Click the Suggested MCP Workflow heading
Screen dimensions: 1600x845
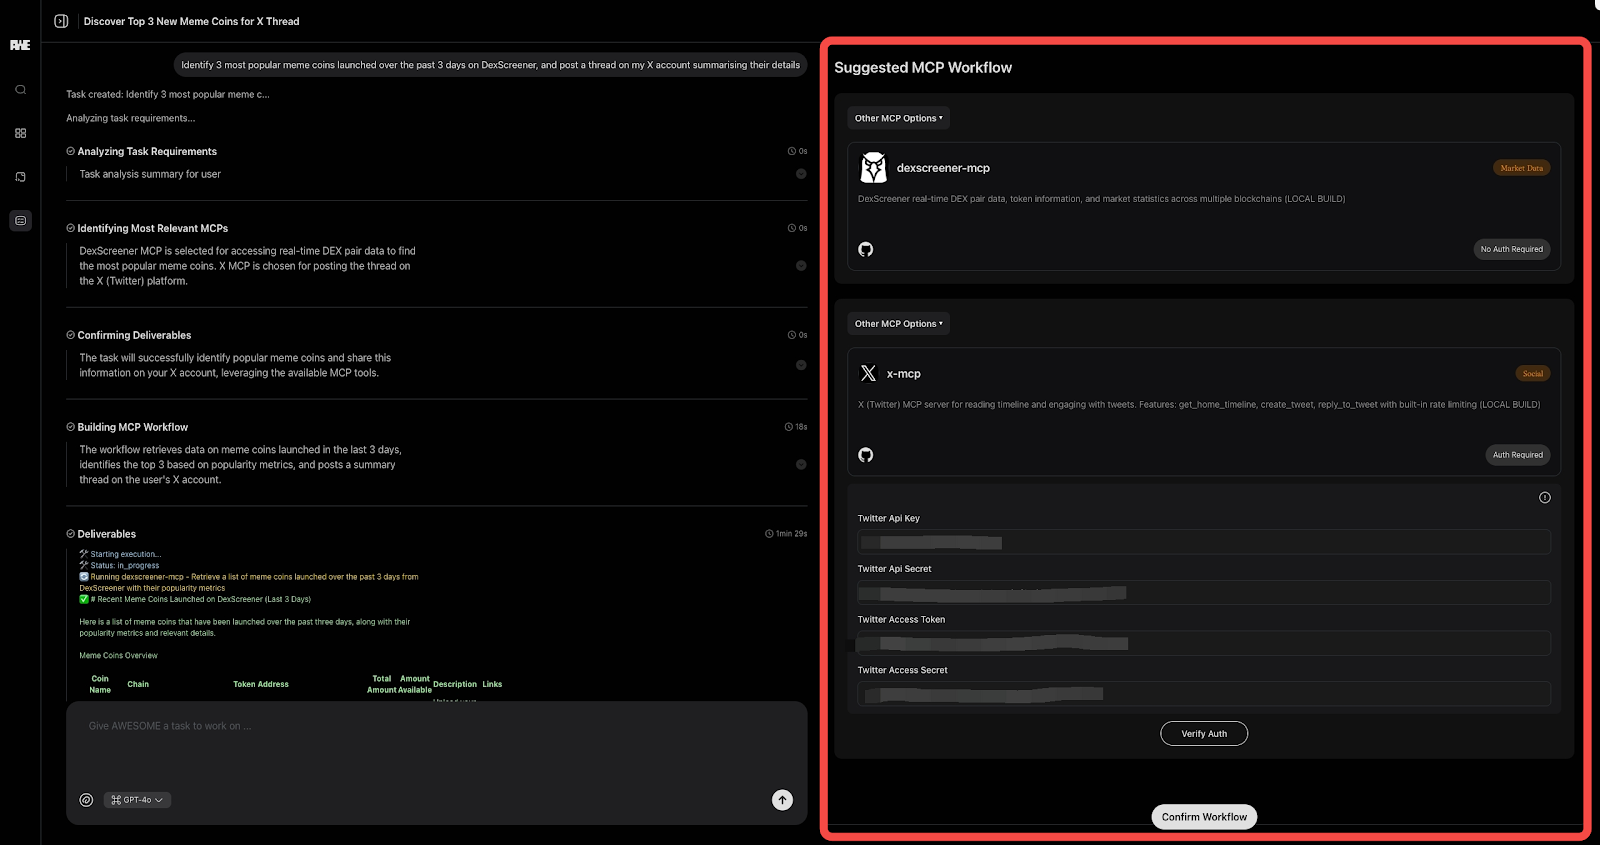click(923, 67)
